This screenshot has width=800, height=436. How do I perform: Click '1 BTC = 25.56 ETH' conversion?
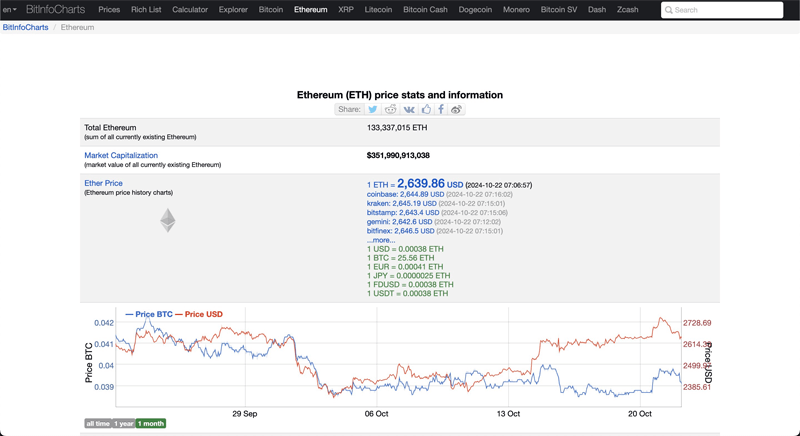(x=401, y=258)
